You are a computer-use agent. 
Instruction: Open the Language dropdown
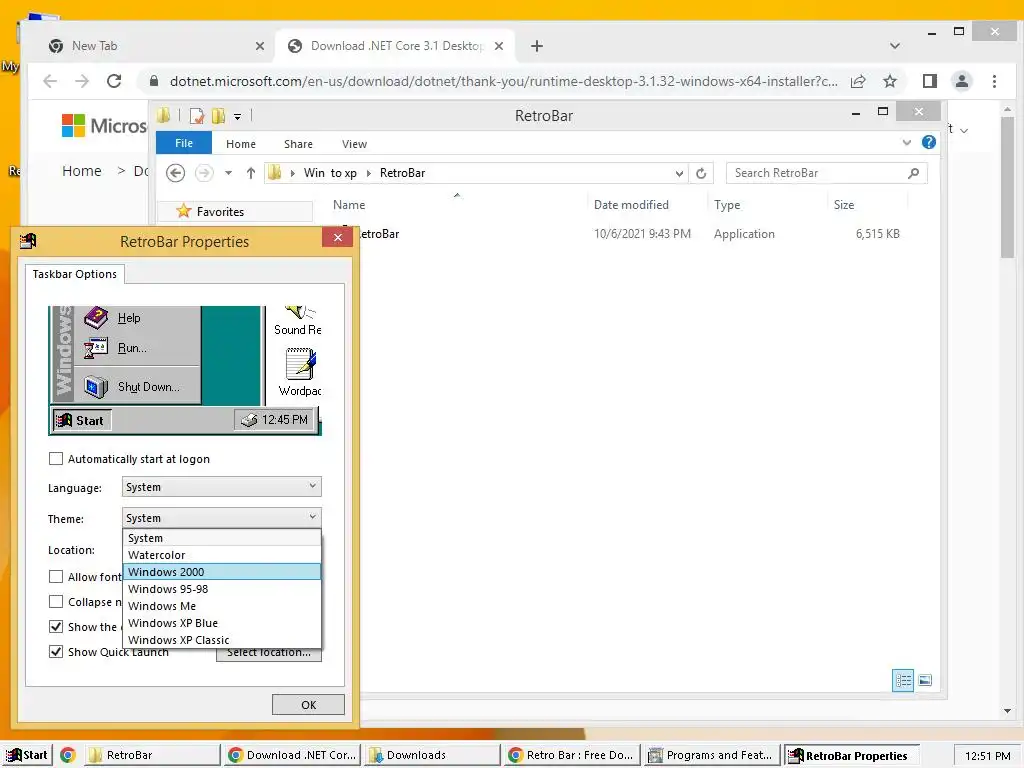tap(221, 487)
